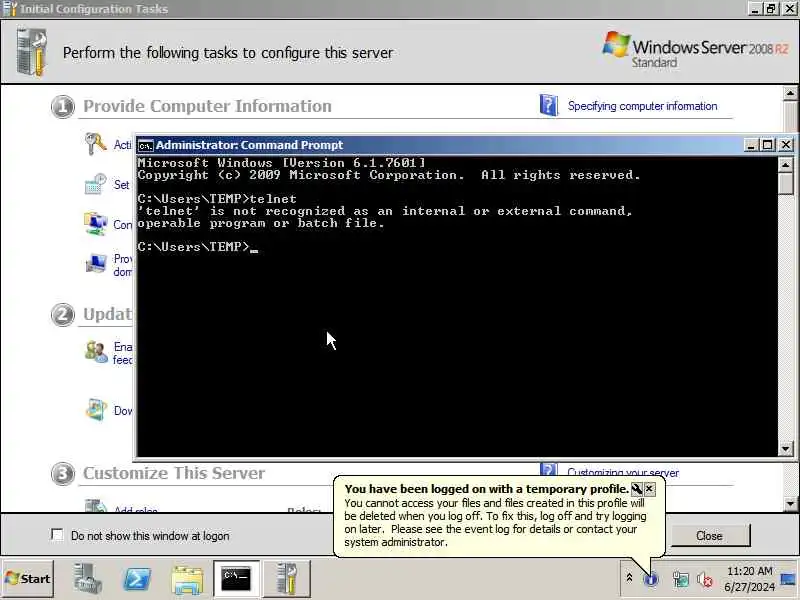Select the Command Prompt taskbar button
The image size is (800, 600).
(236, 579)
